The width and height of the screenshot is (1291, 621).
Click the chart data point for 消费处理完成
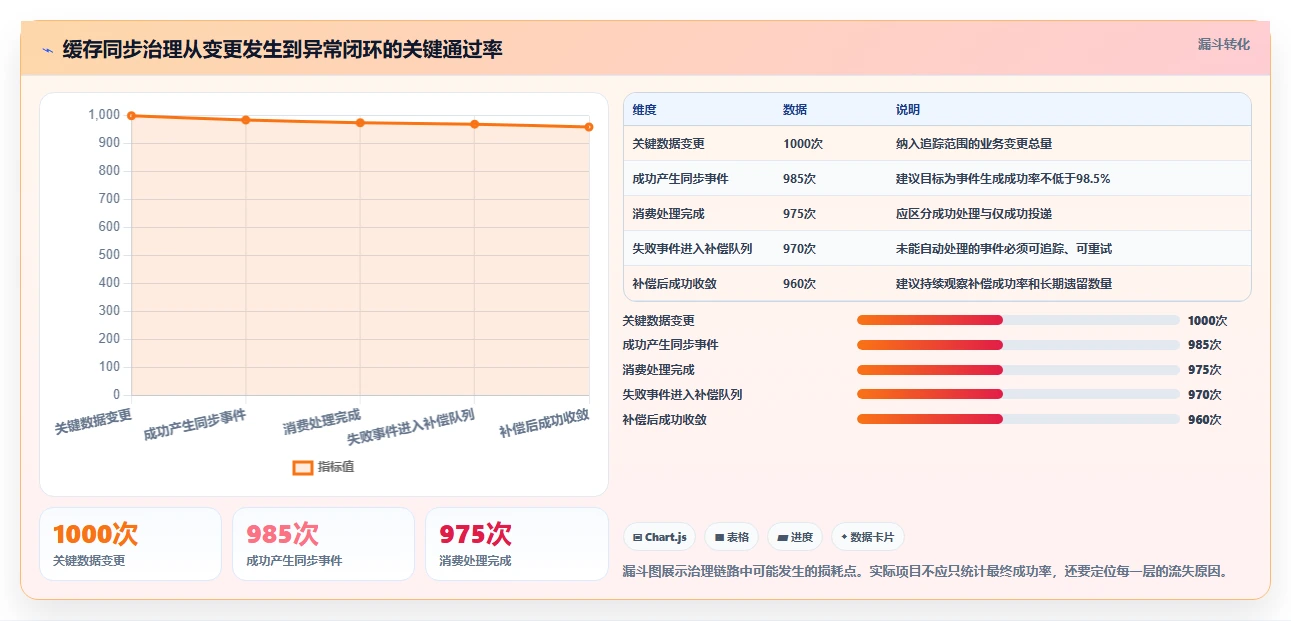click(360, 123)
